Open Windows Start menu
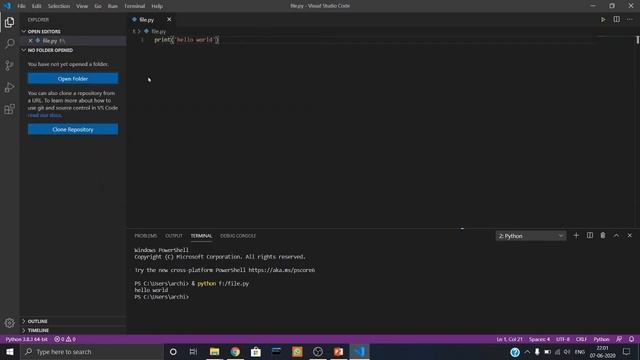Screen dimensions: 640x360 click(x=9, y=351)
